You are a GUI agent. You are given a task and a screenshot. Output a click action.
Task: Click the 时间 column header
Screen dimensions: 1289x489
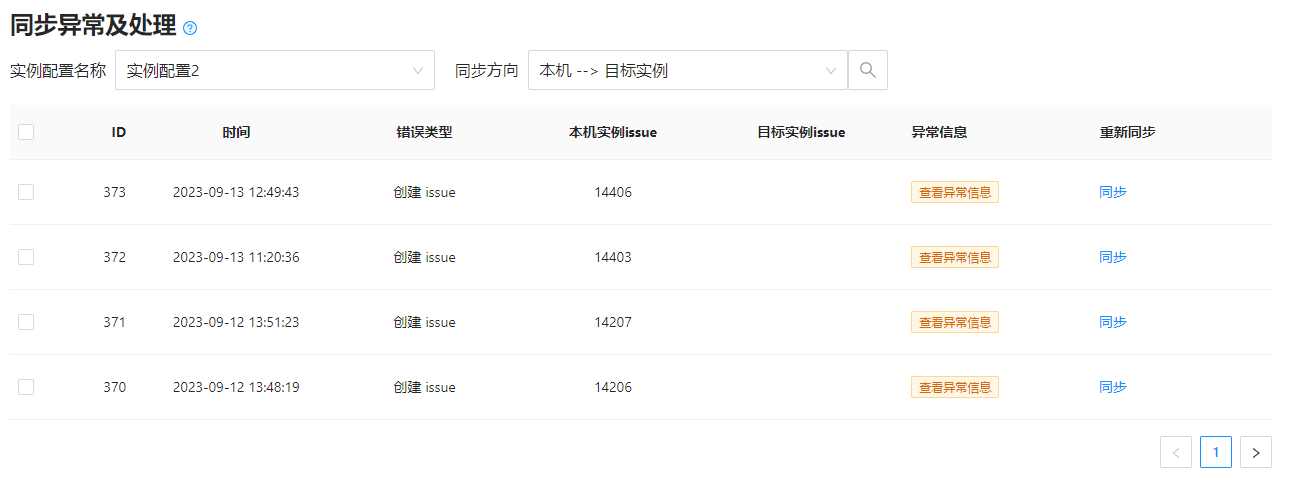pos(236,132)
